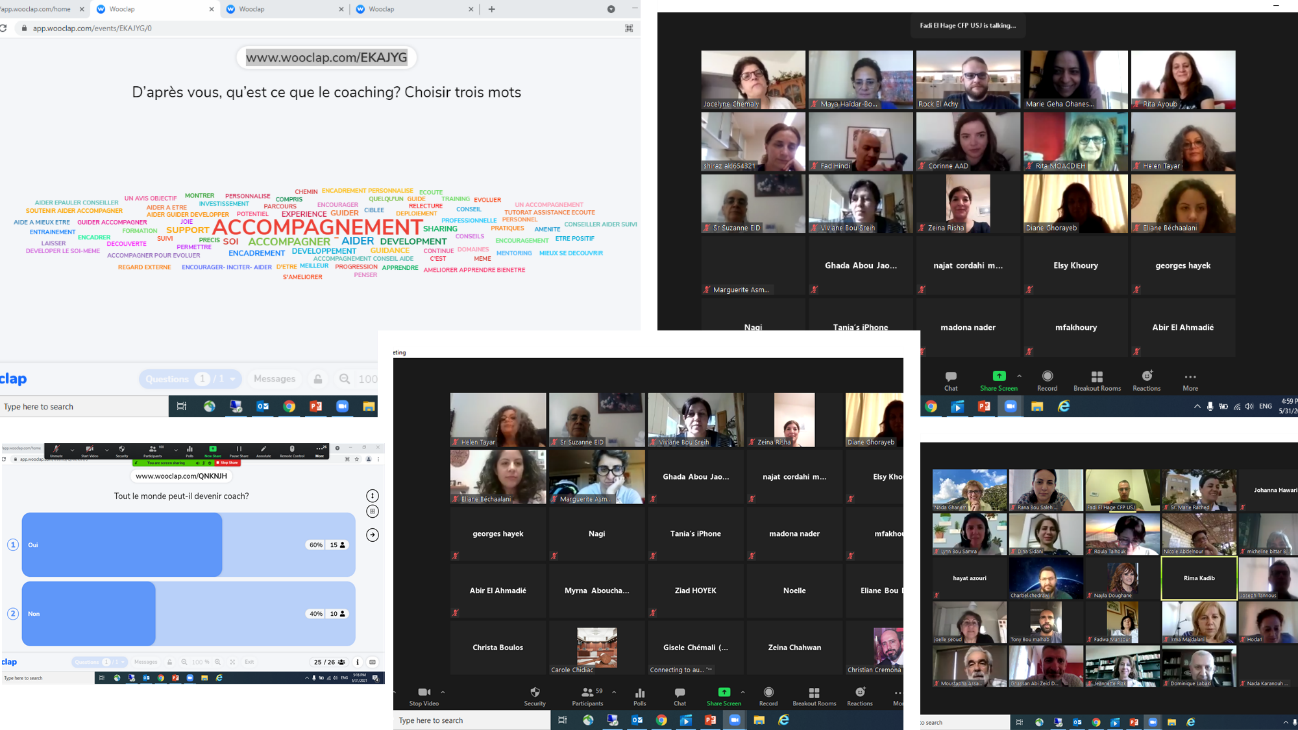This screenshot has width=1298, height=730.
Task: Select Rima Kadib tile in bottom-right Zoom window
Action: coord(1199,578)
